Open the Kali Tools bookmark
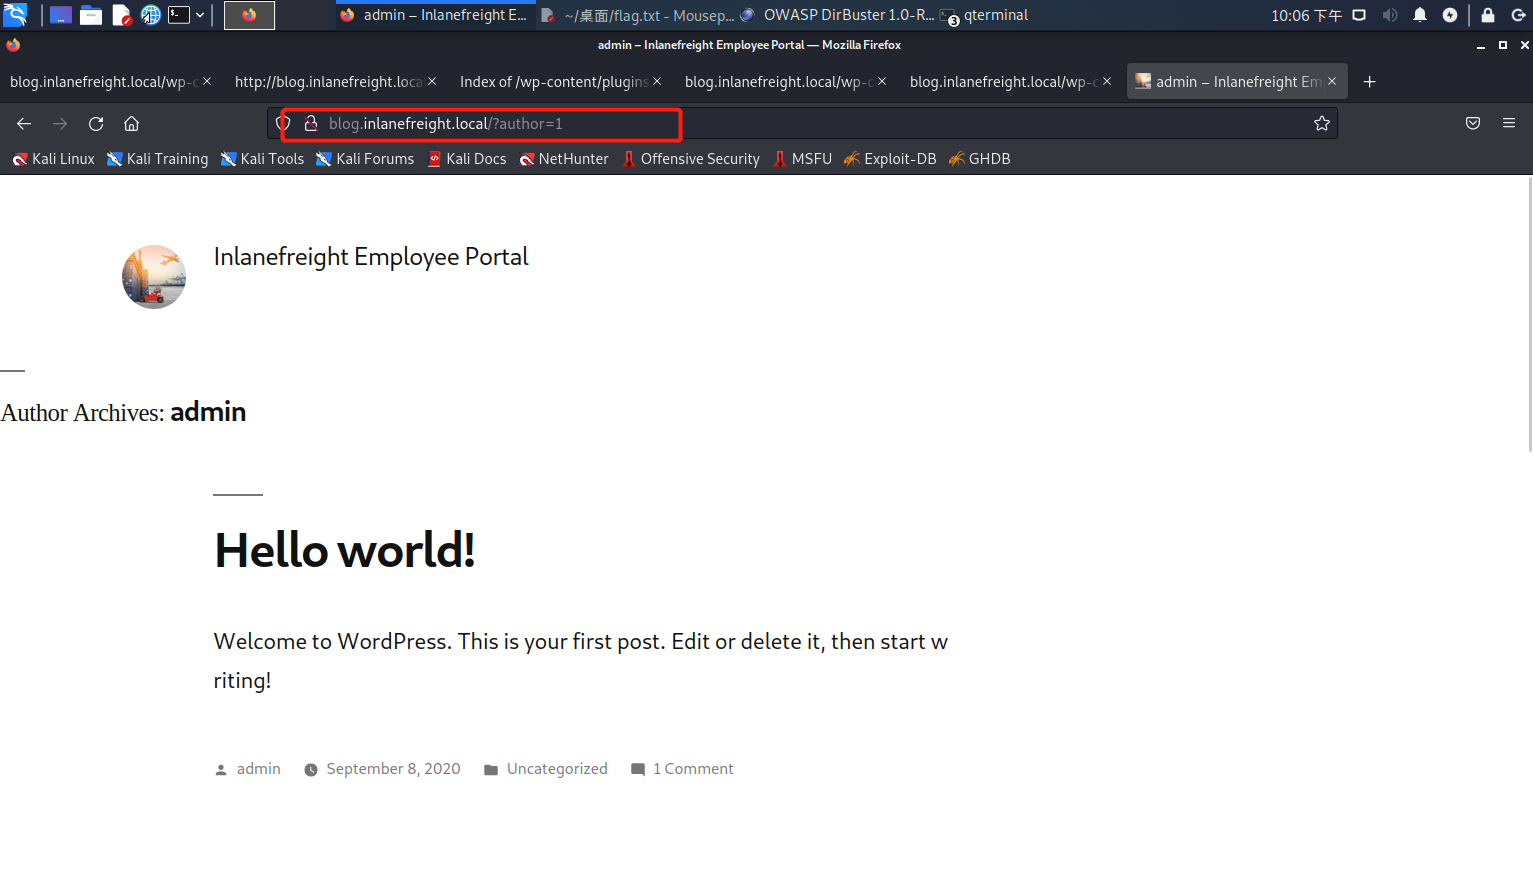 coord(263,159)
